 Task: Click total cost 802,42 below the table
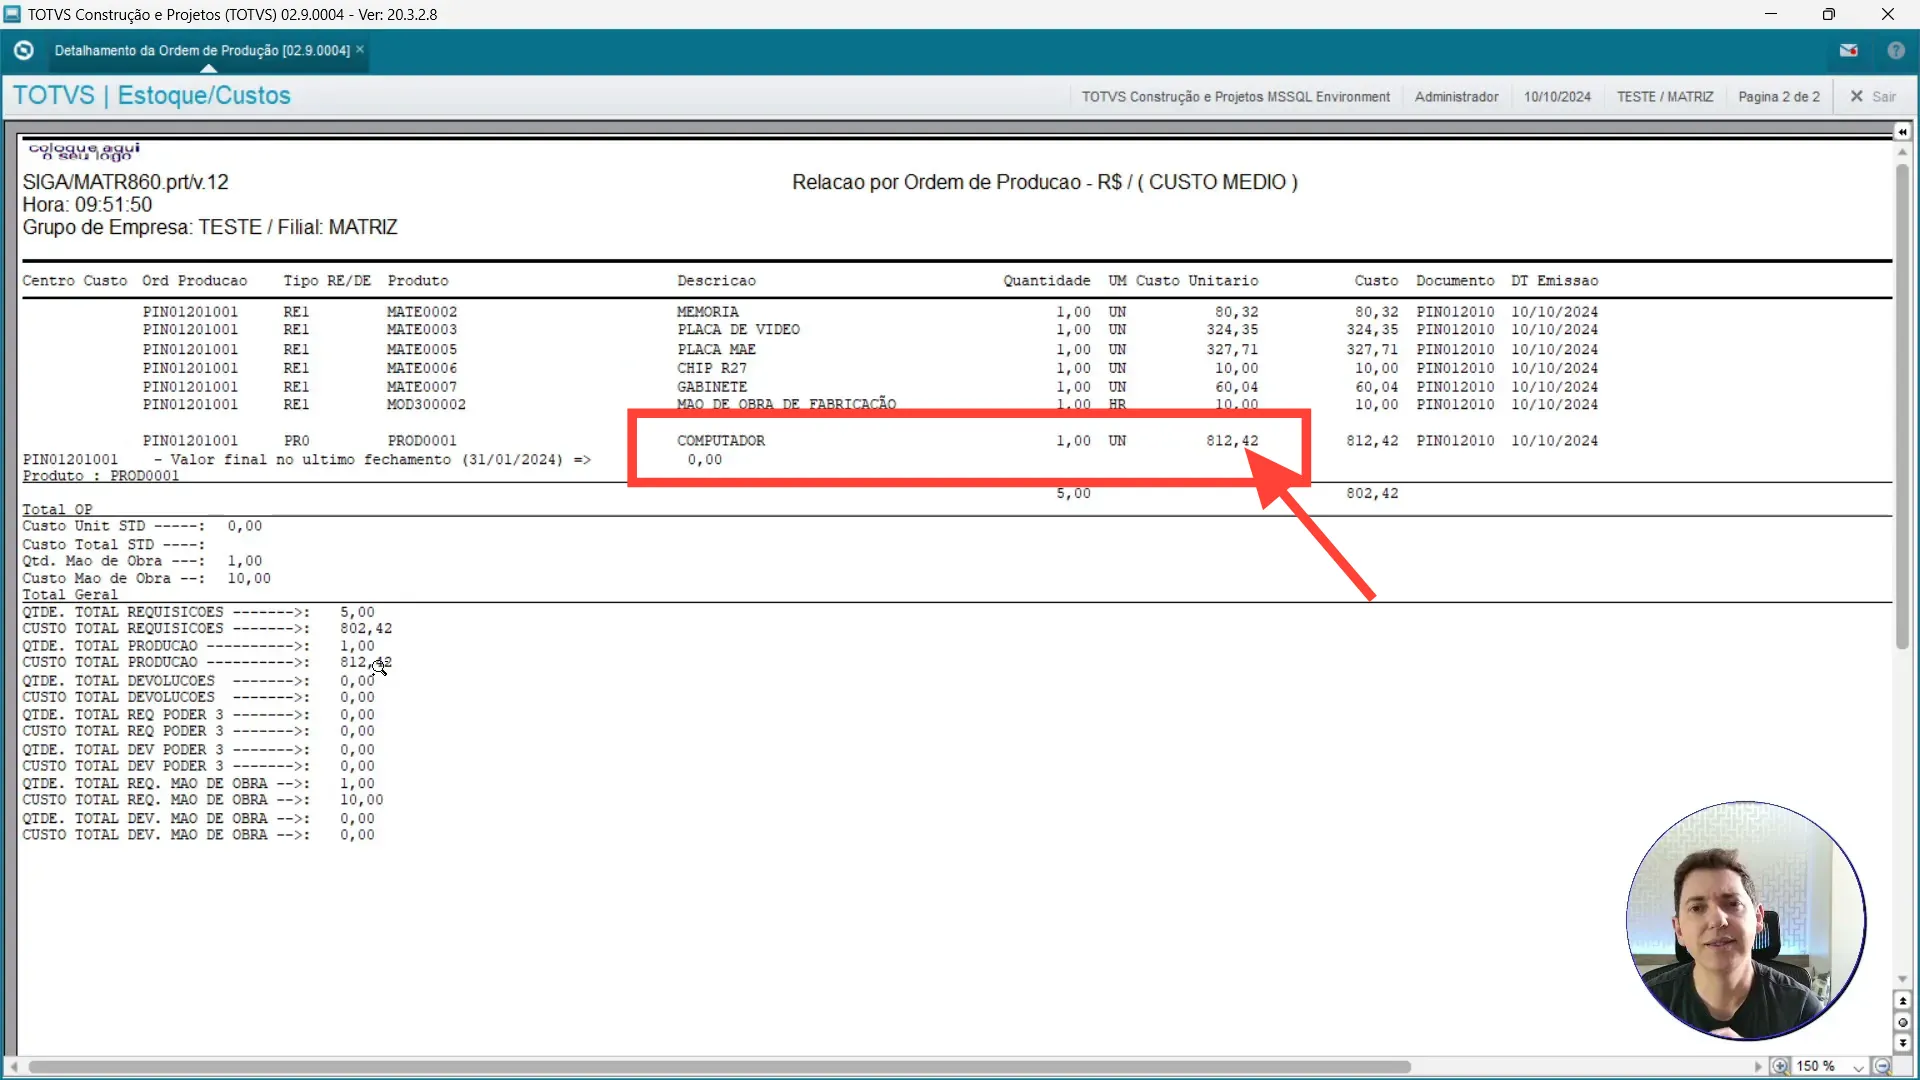[1372, 494]
